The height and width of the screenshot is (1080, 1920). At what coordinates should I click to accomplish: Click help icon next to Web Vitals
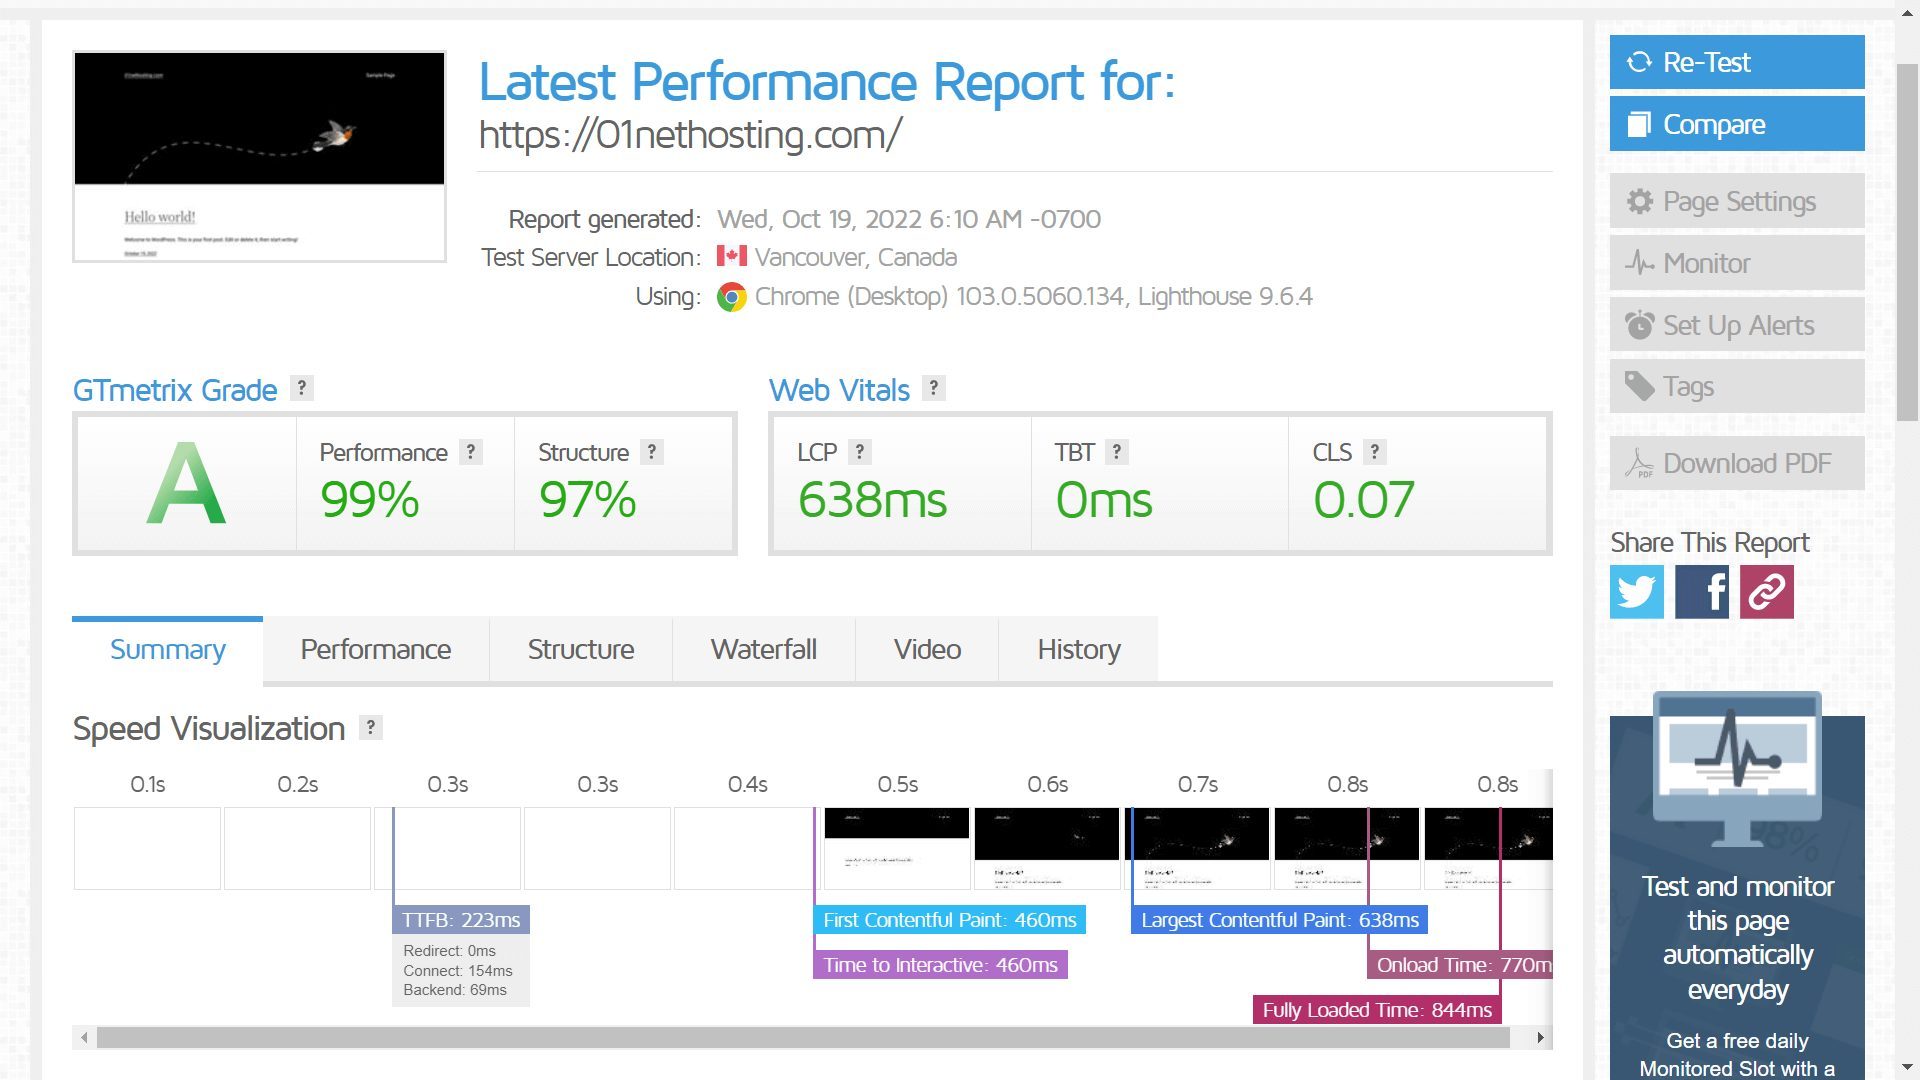(934, 388)
